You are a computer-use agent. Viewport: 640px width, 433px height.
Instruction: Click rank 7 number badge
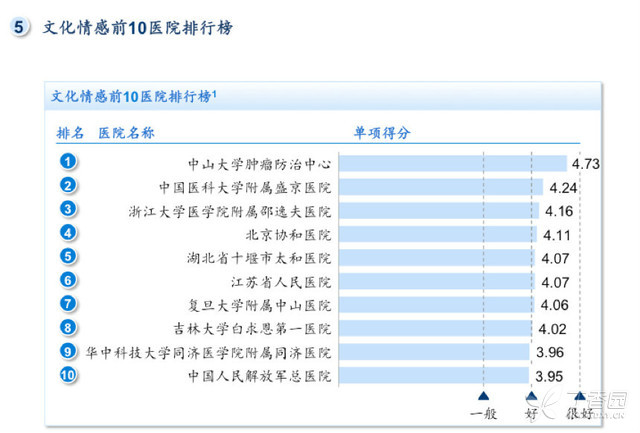click(68, 304)
